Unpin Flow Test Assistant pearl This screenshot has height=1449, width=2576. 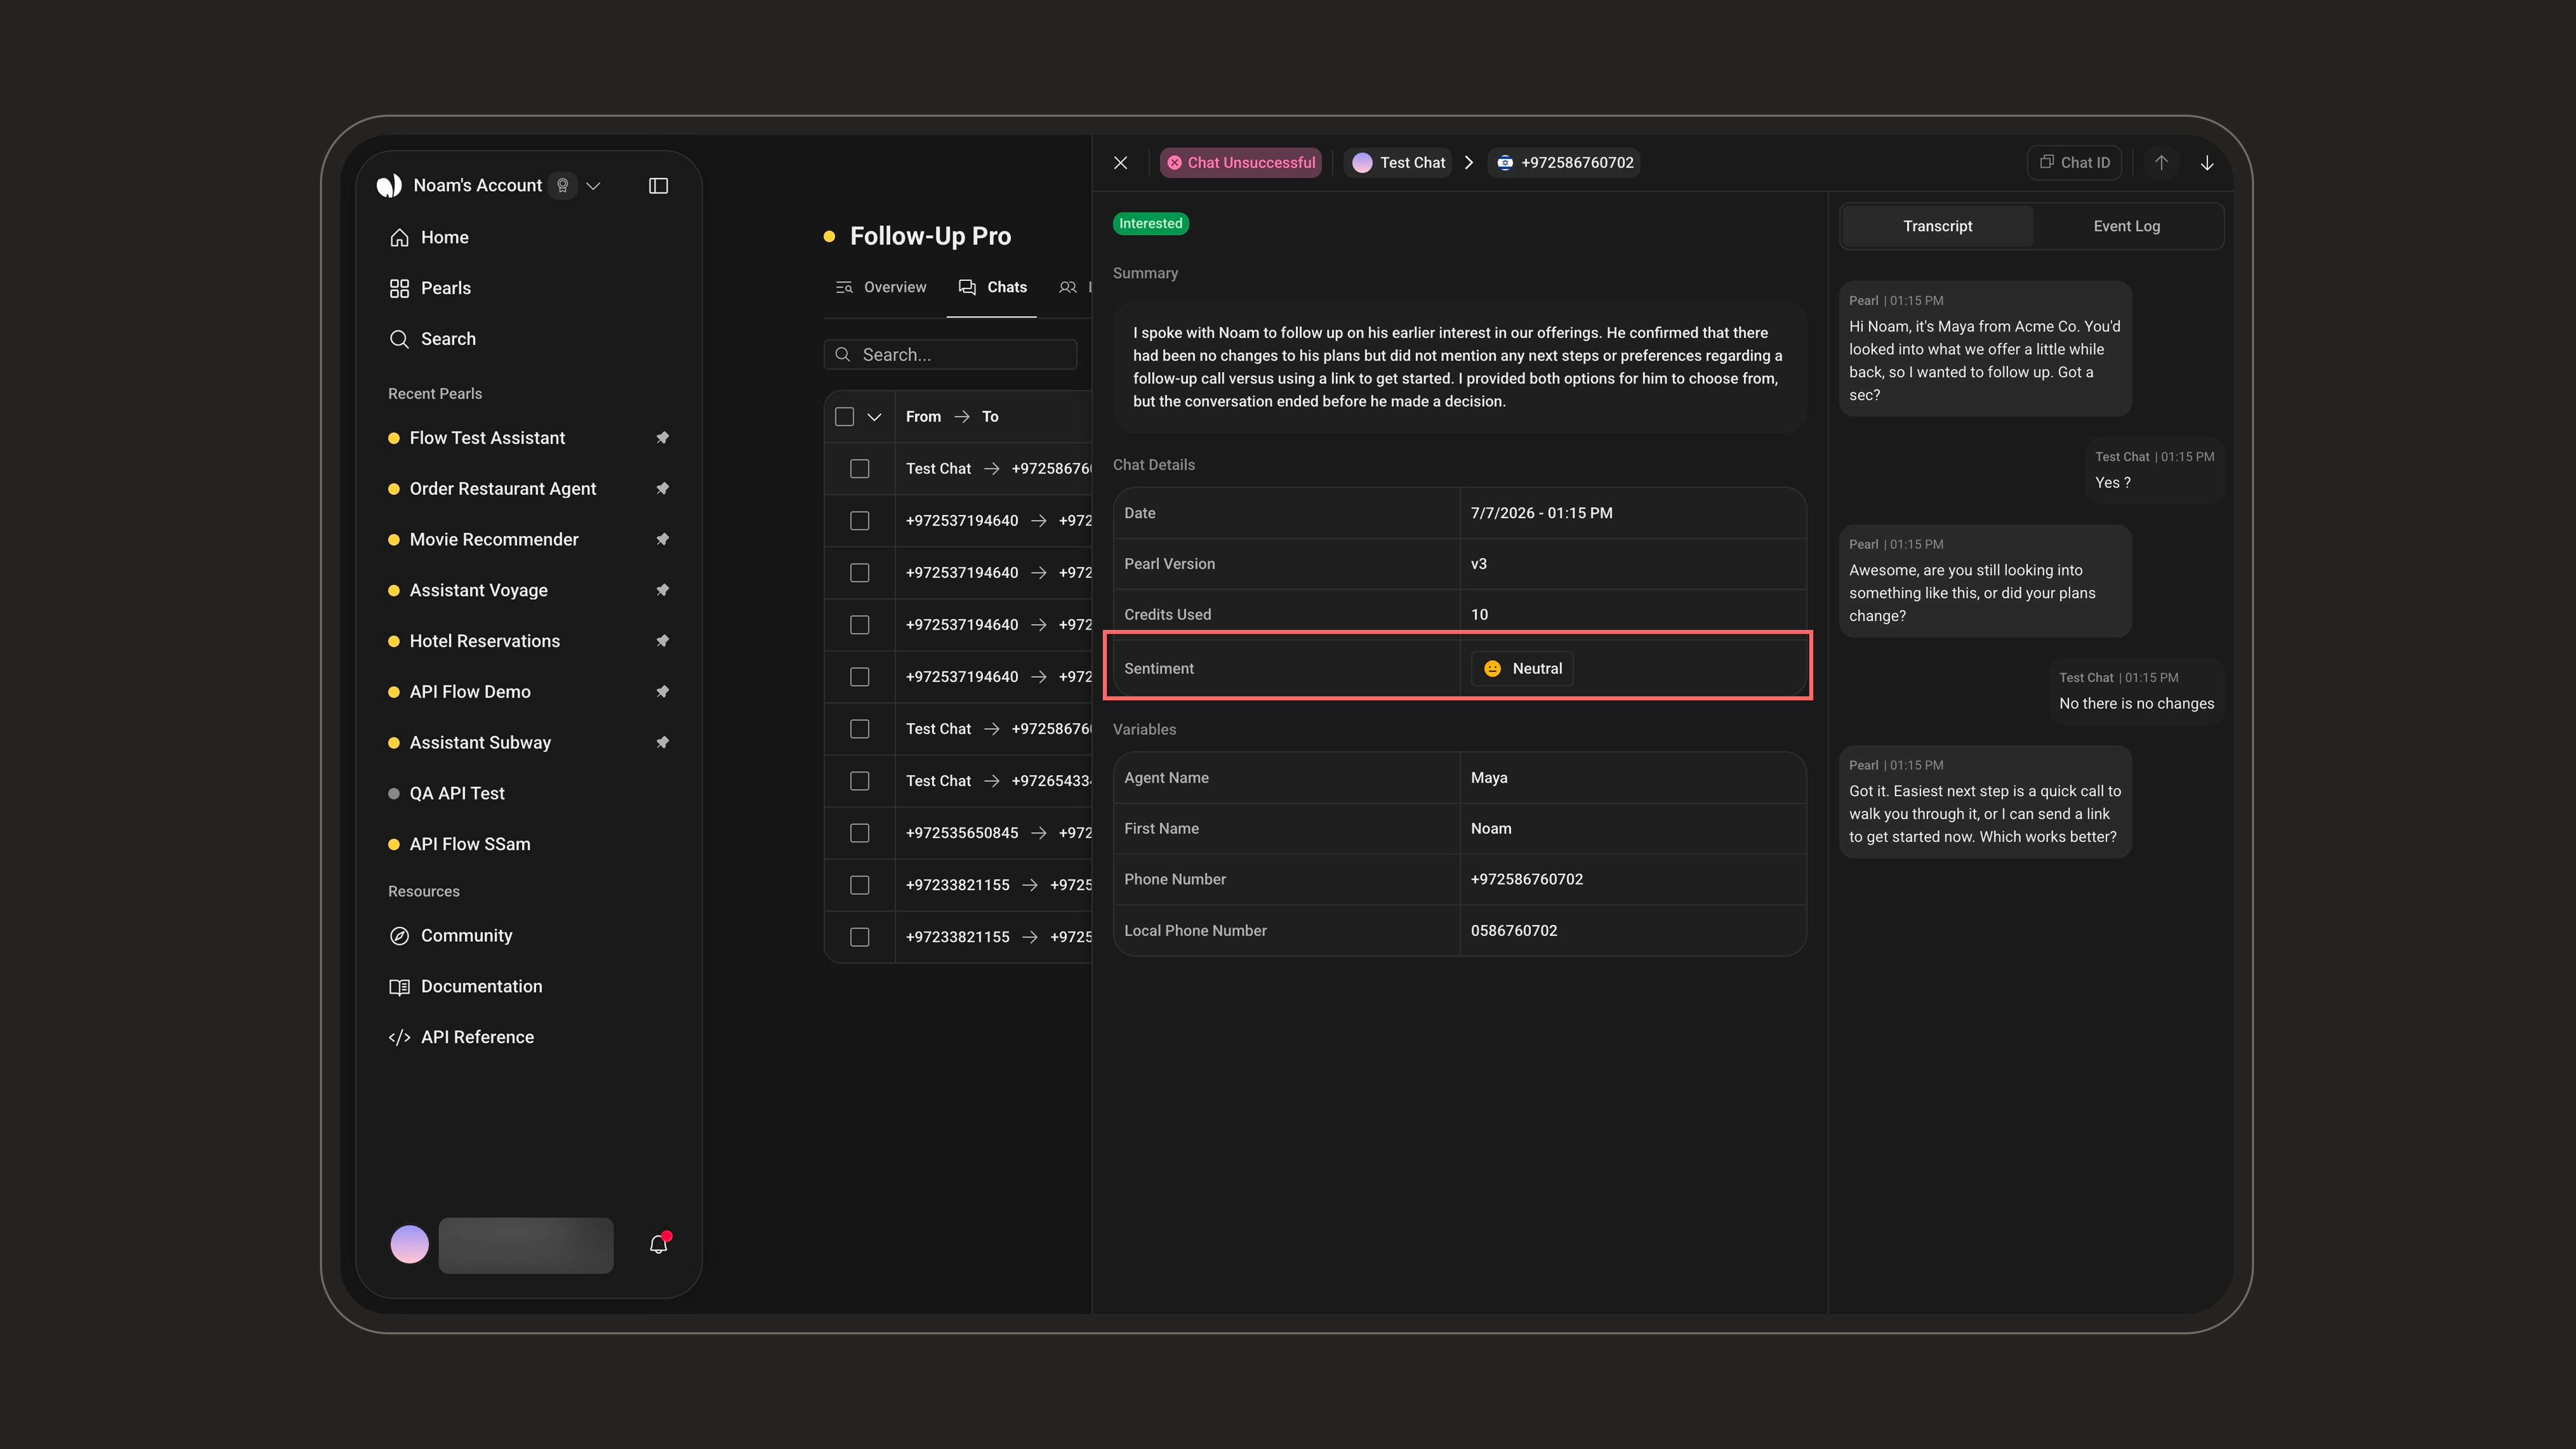coord(662,438)
